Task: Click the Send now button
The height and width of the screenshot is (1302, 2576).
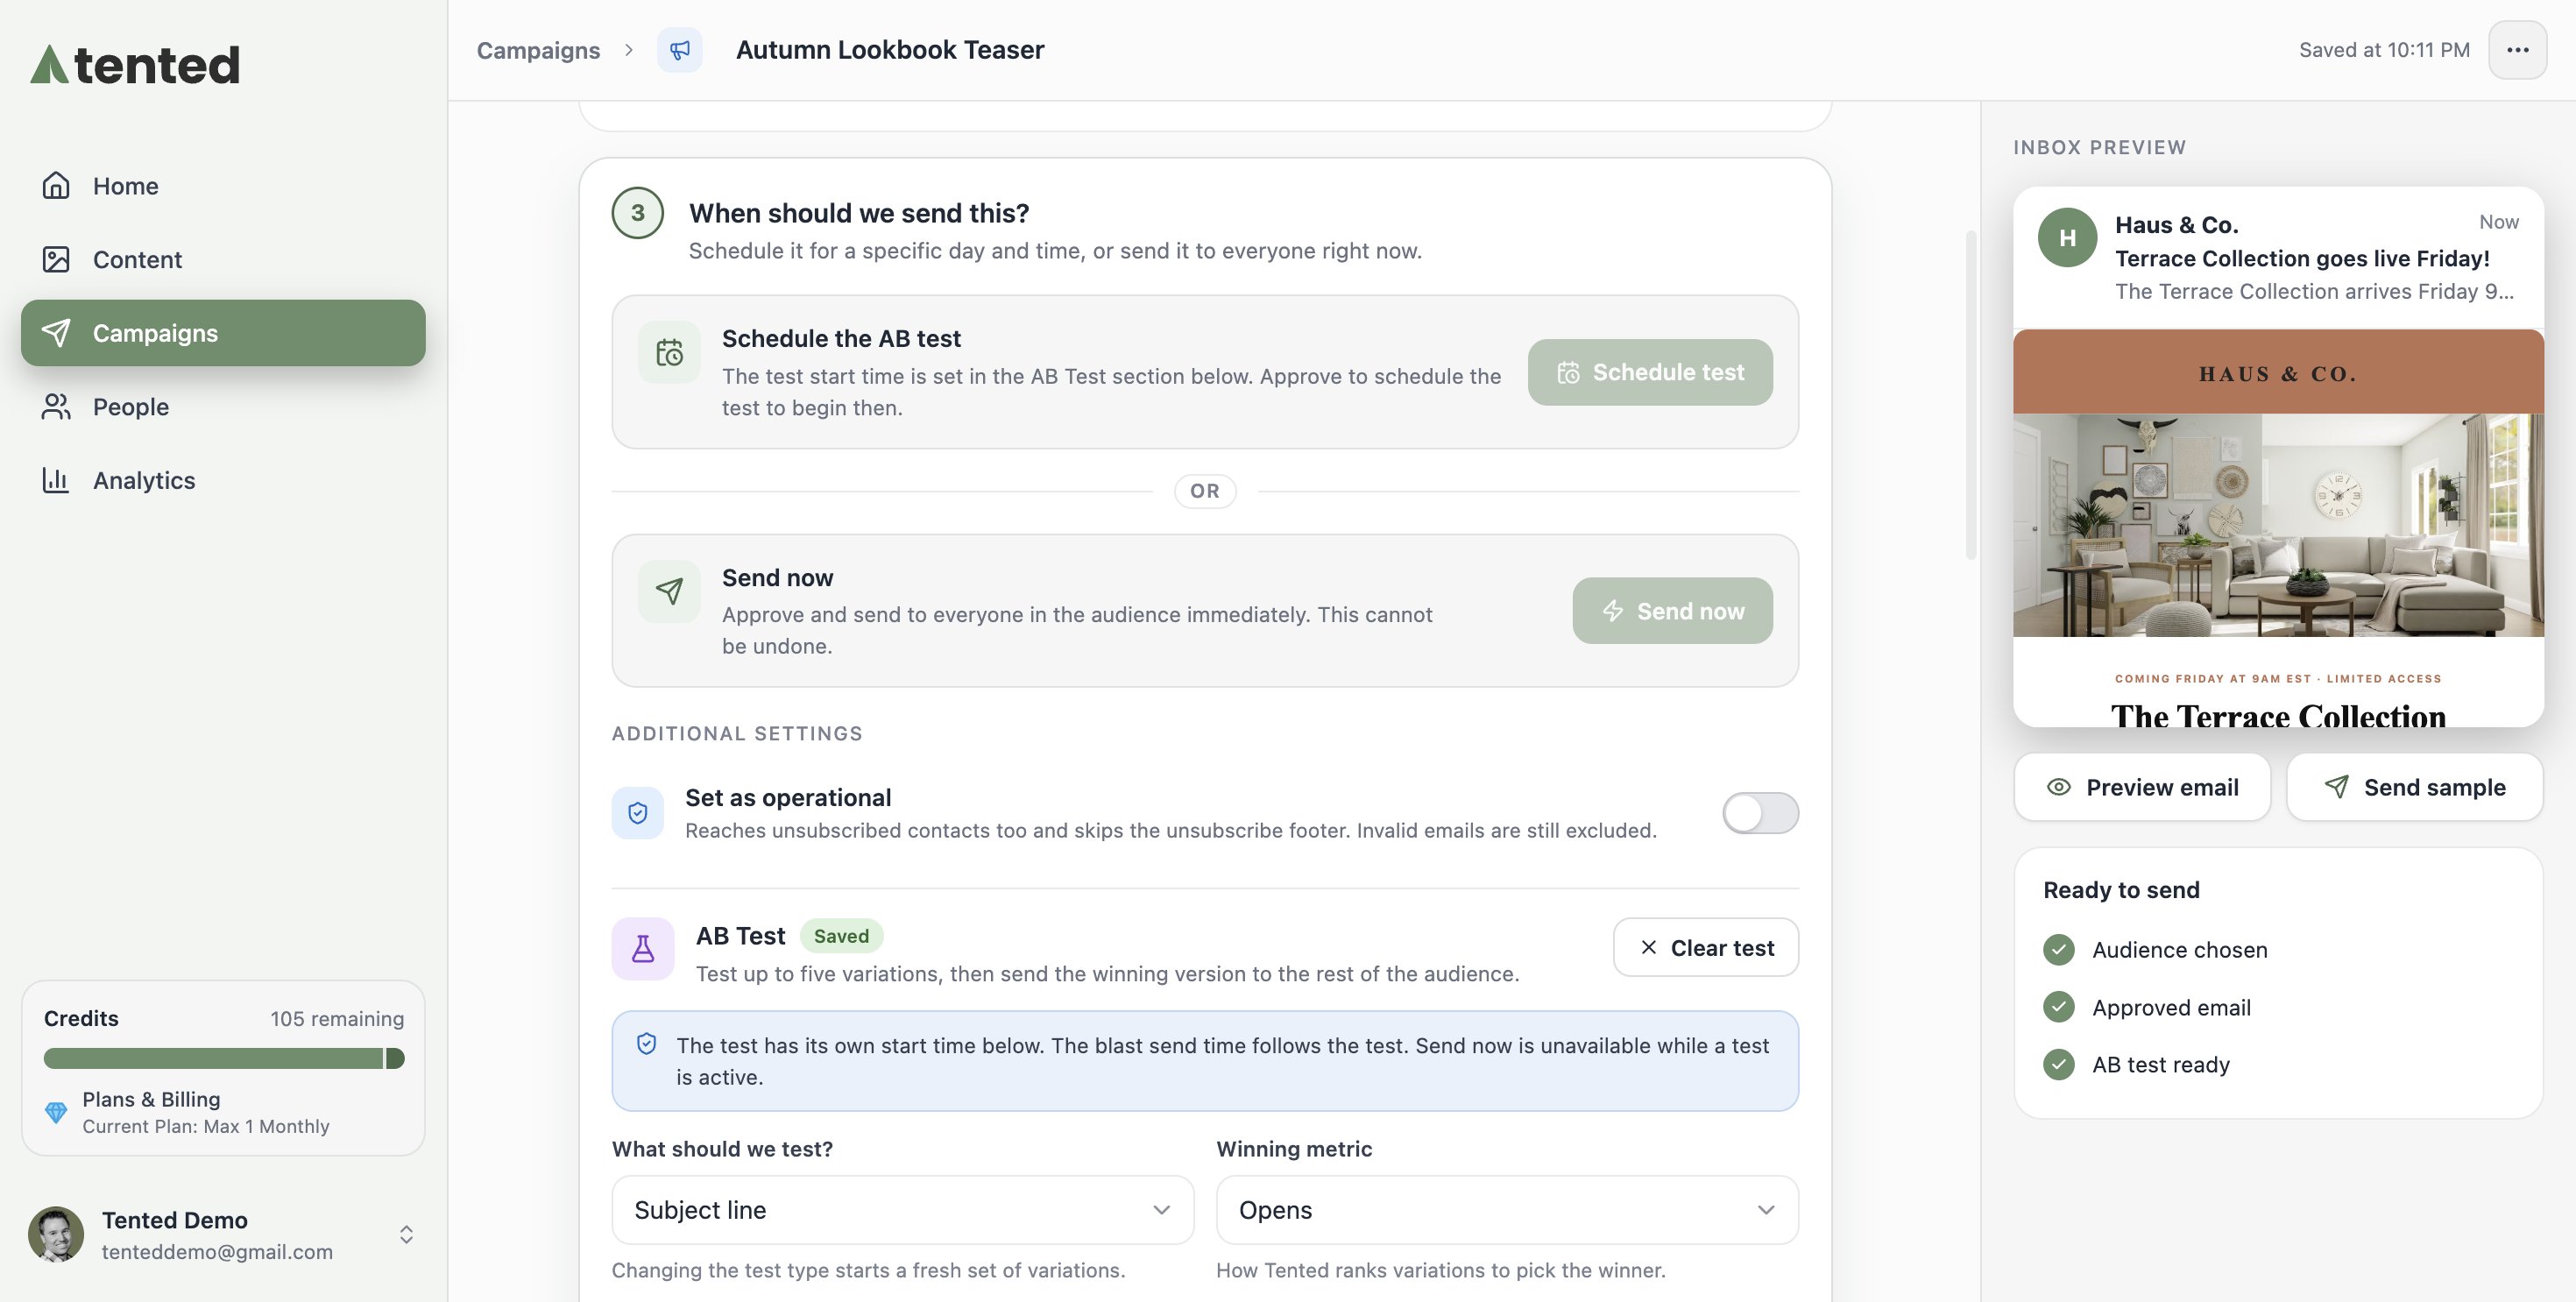Action: click(x=1673, y=611)
